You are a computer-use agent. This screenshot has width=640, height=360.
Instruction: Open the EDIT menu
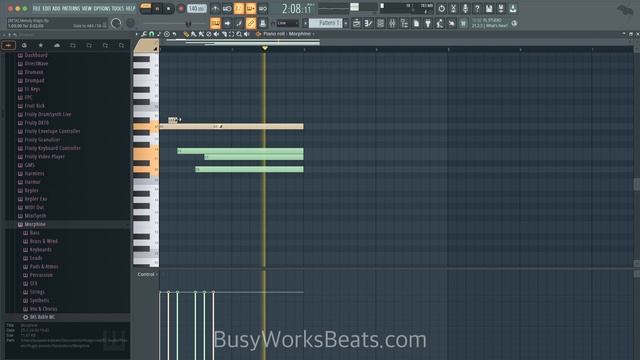(47, 9)
